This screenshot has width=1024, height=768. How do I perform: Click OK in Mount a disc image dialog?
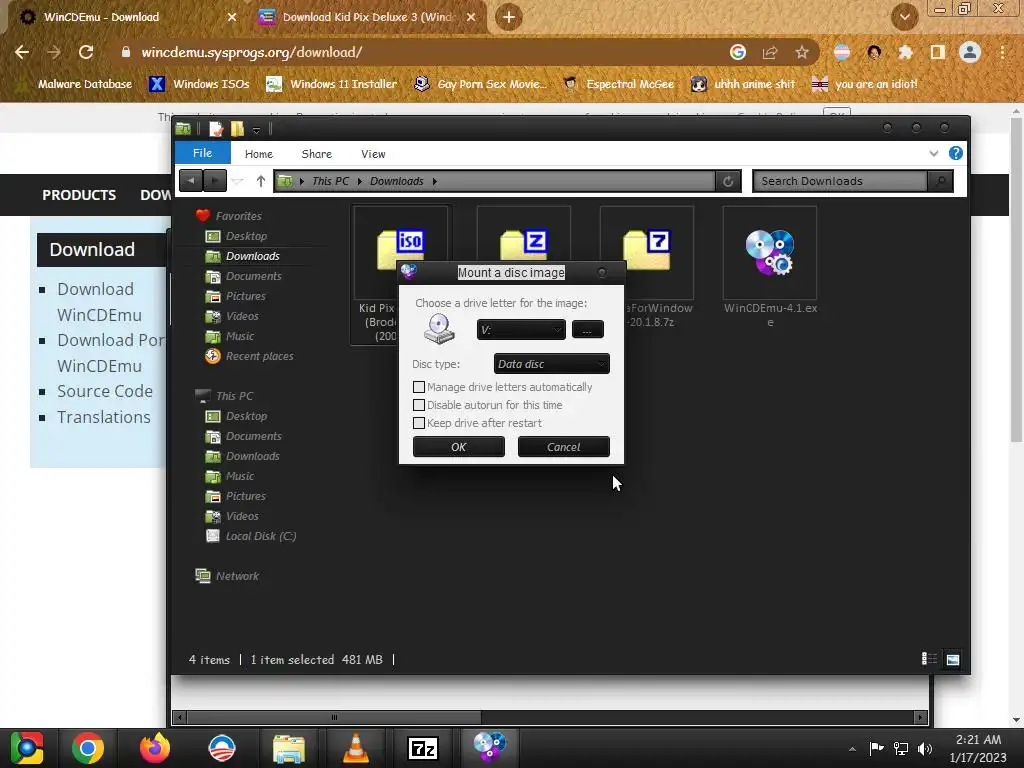click(x=458, y=447)
